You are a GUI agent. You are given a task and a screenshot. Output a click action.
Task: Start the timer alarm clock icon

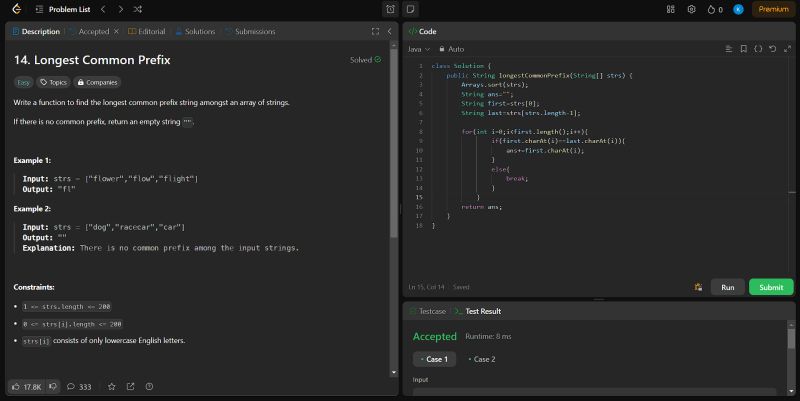390,9
